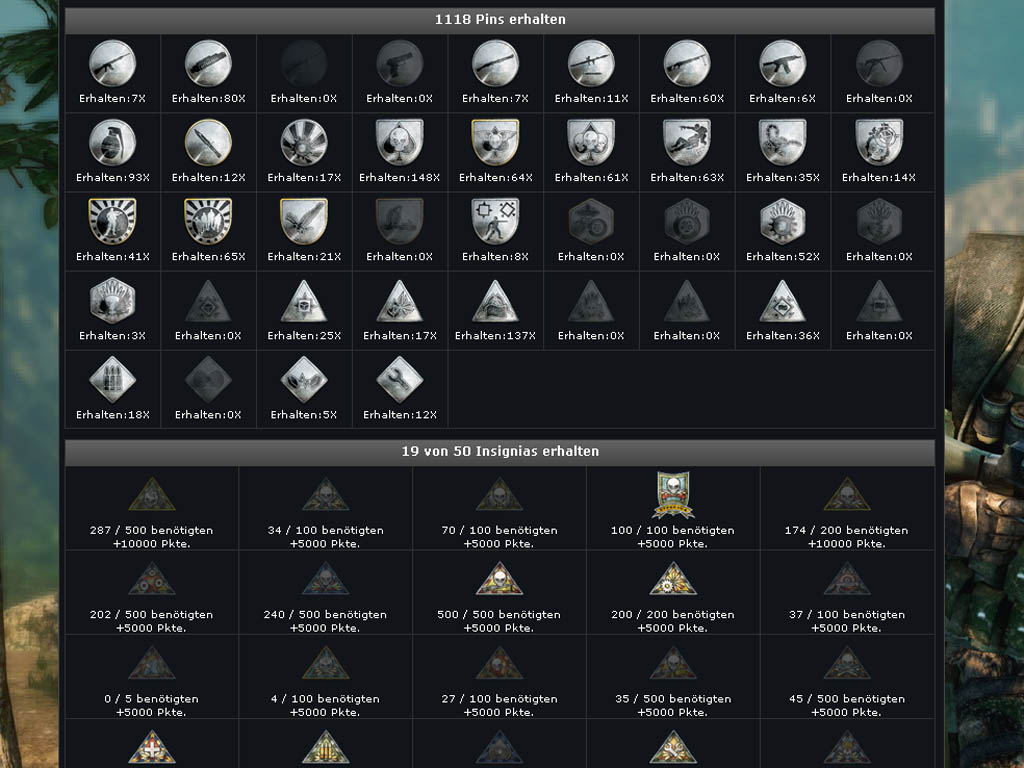
Task: Select the scorpion pin showing Erhalten:35X
Action: point(782,142)
